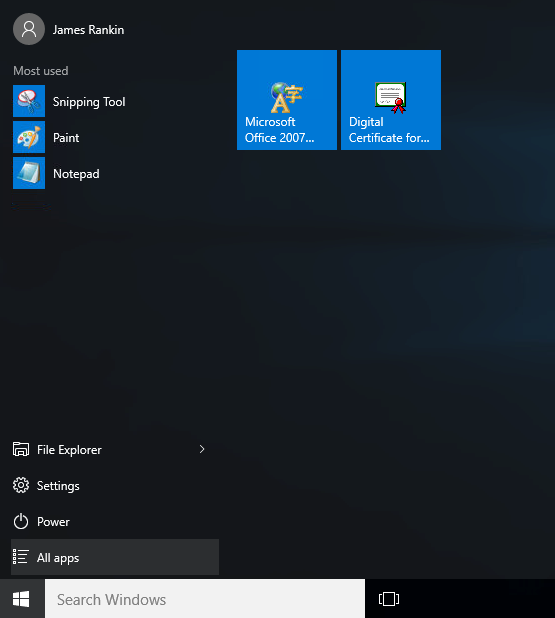Select the Snipping Tool text label
This screenshot has width=555, height=618.
pos(89,102)
